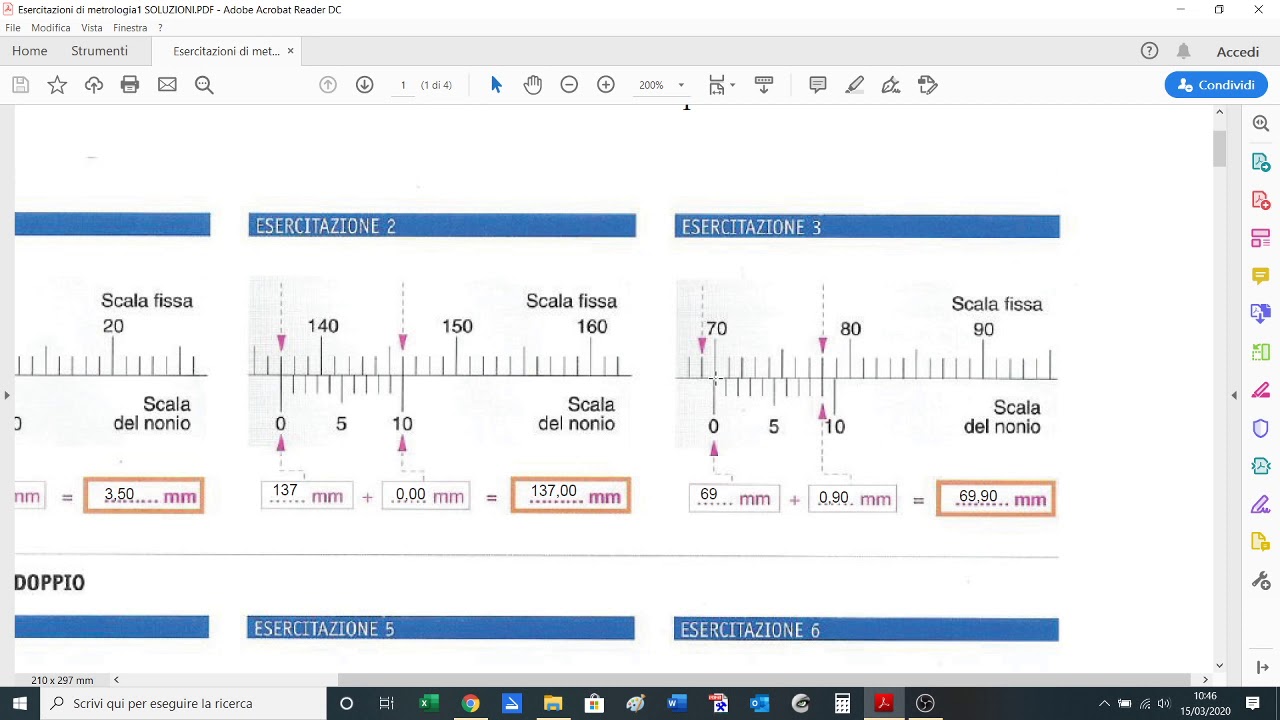
Task: Open Word from the taskbar
Action: pos(677,703)
